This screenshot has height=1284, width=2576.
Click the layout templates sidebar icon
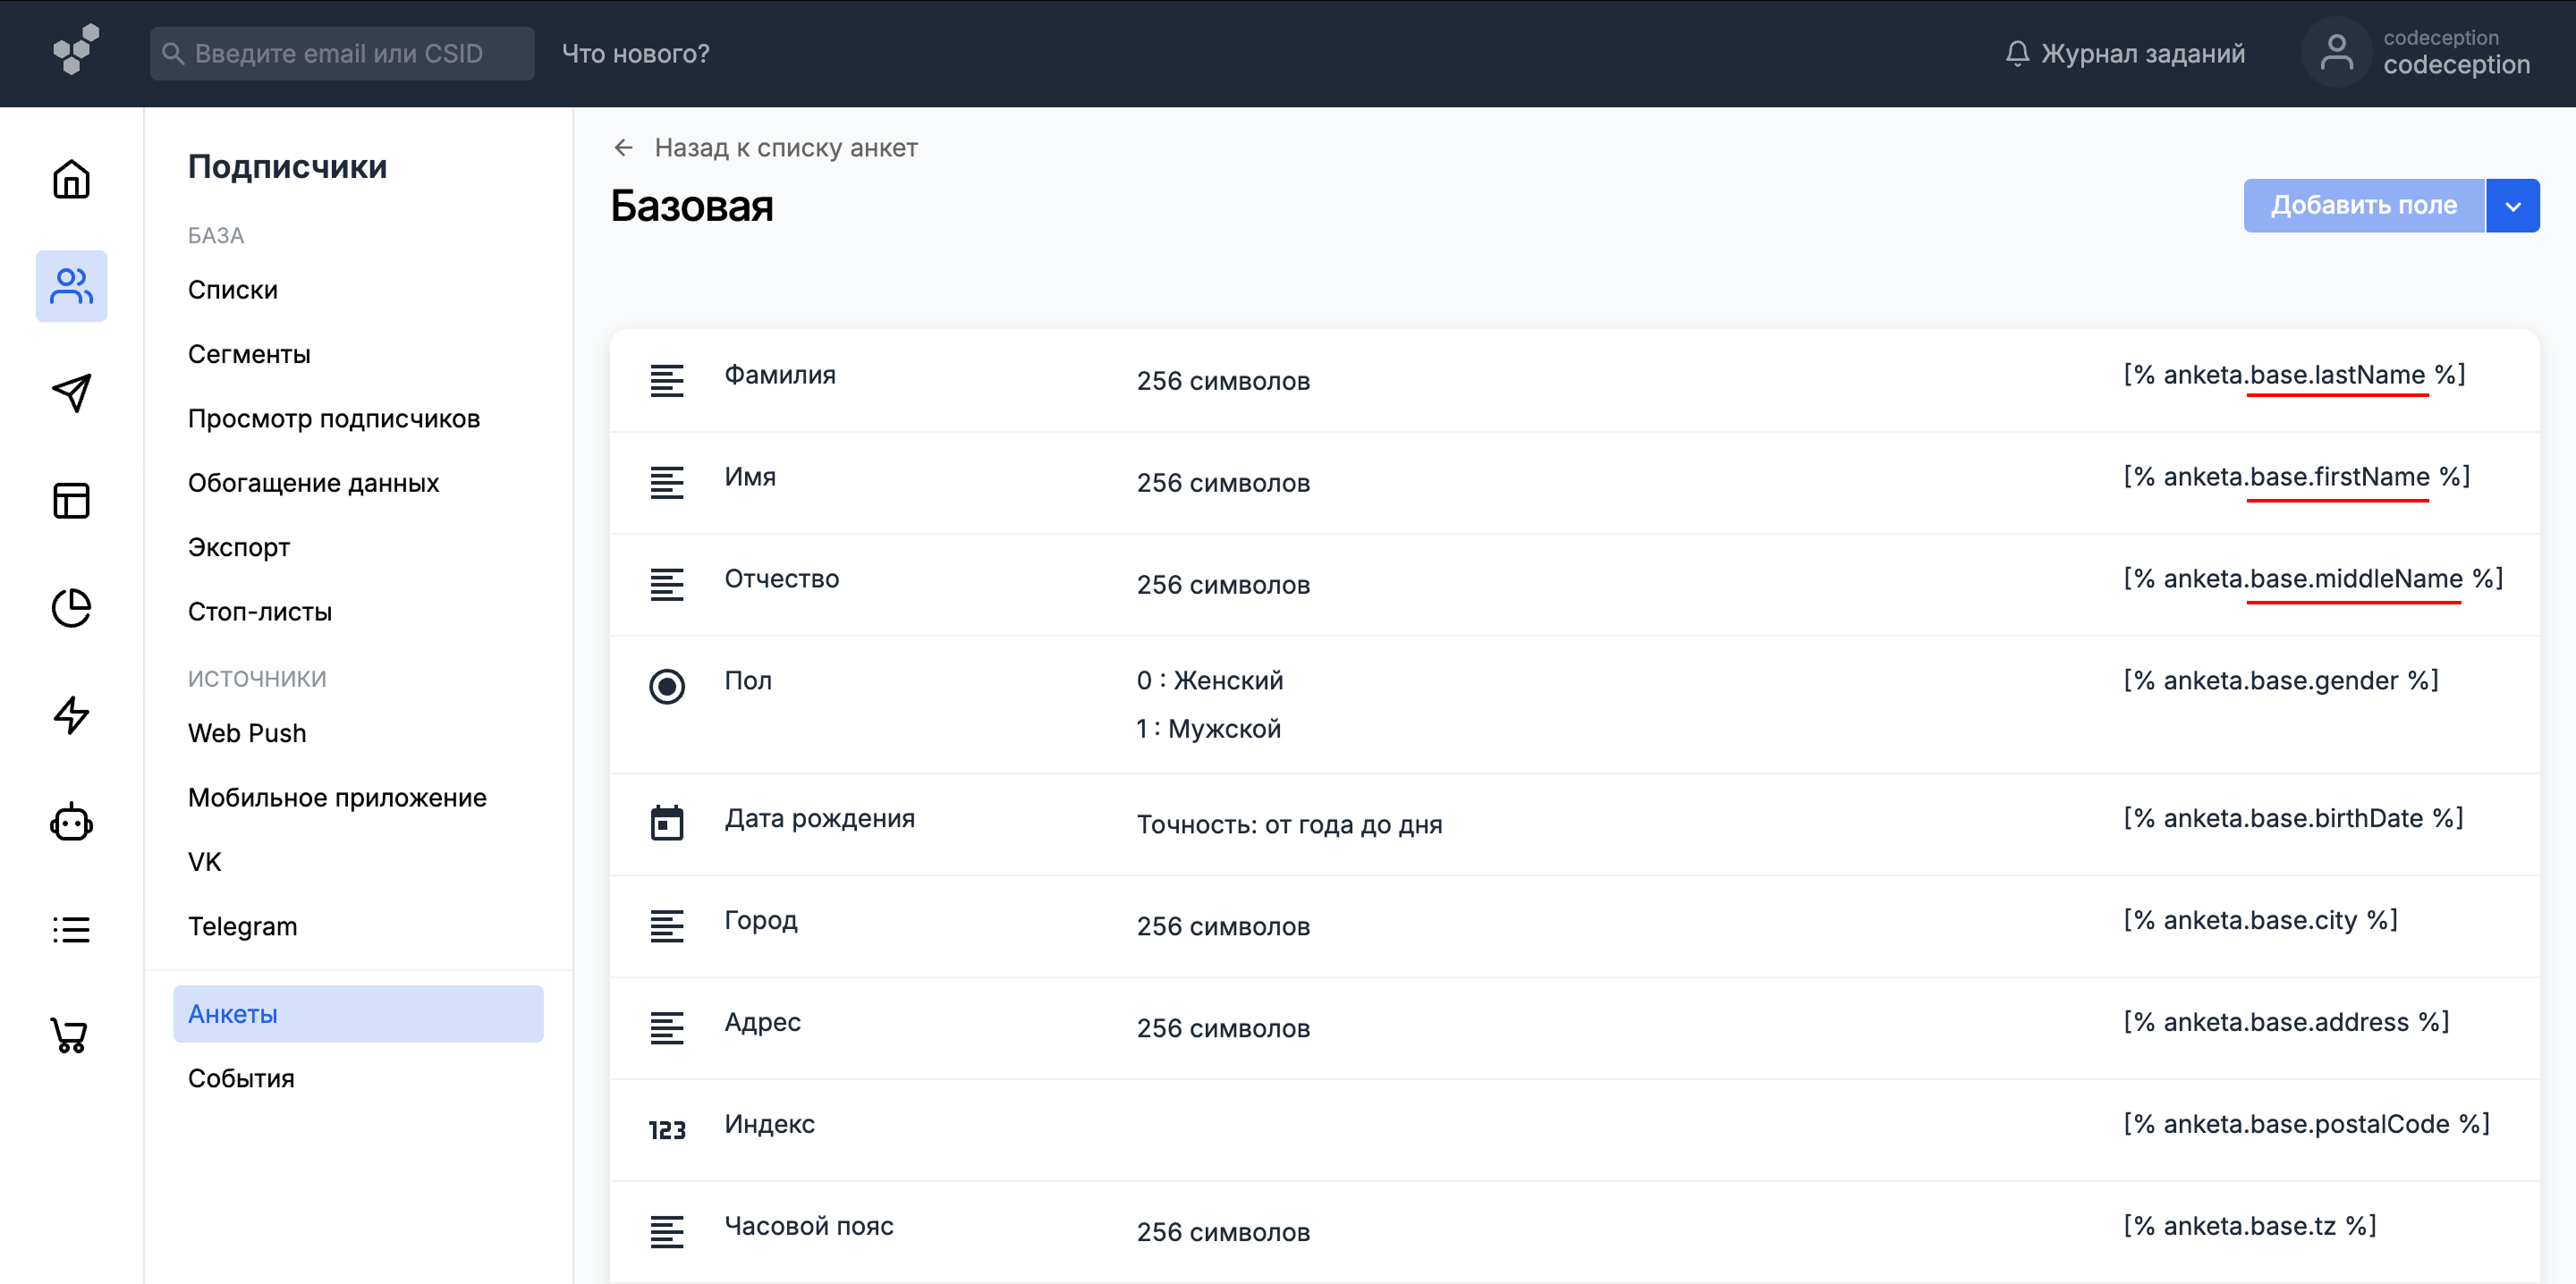pos(71,500)
